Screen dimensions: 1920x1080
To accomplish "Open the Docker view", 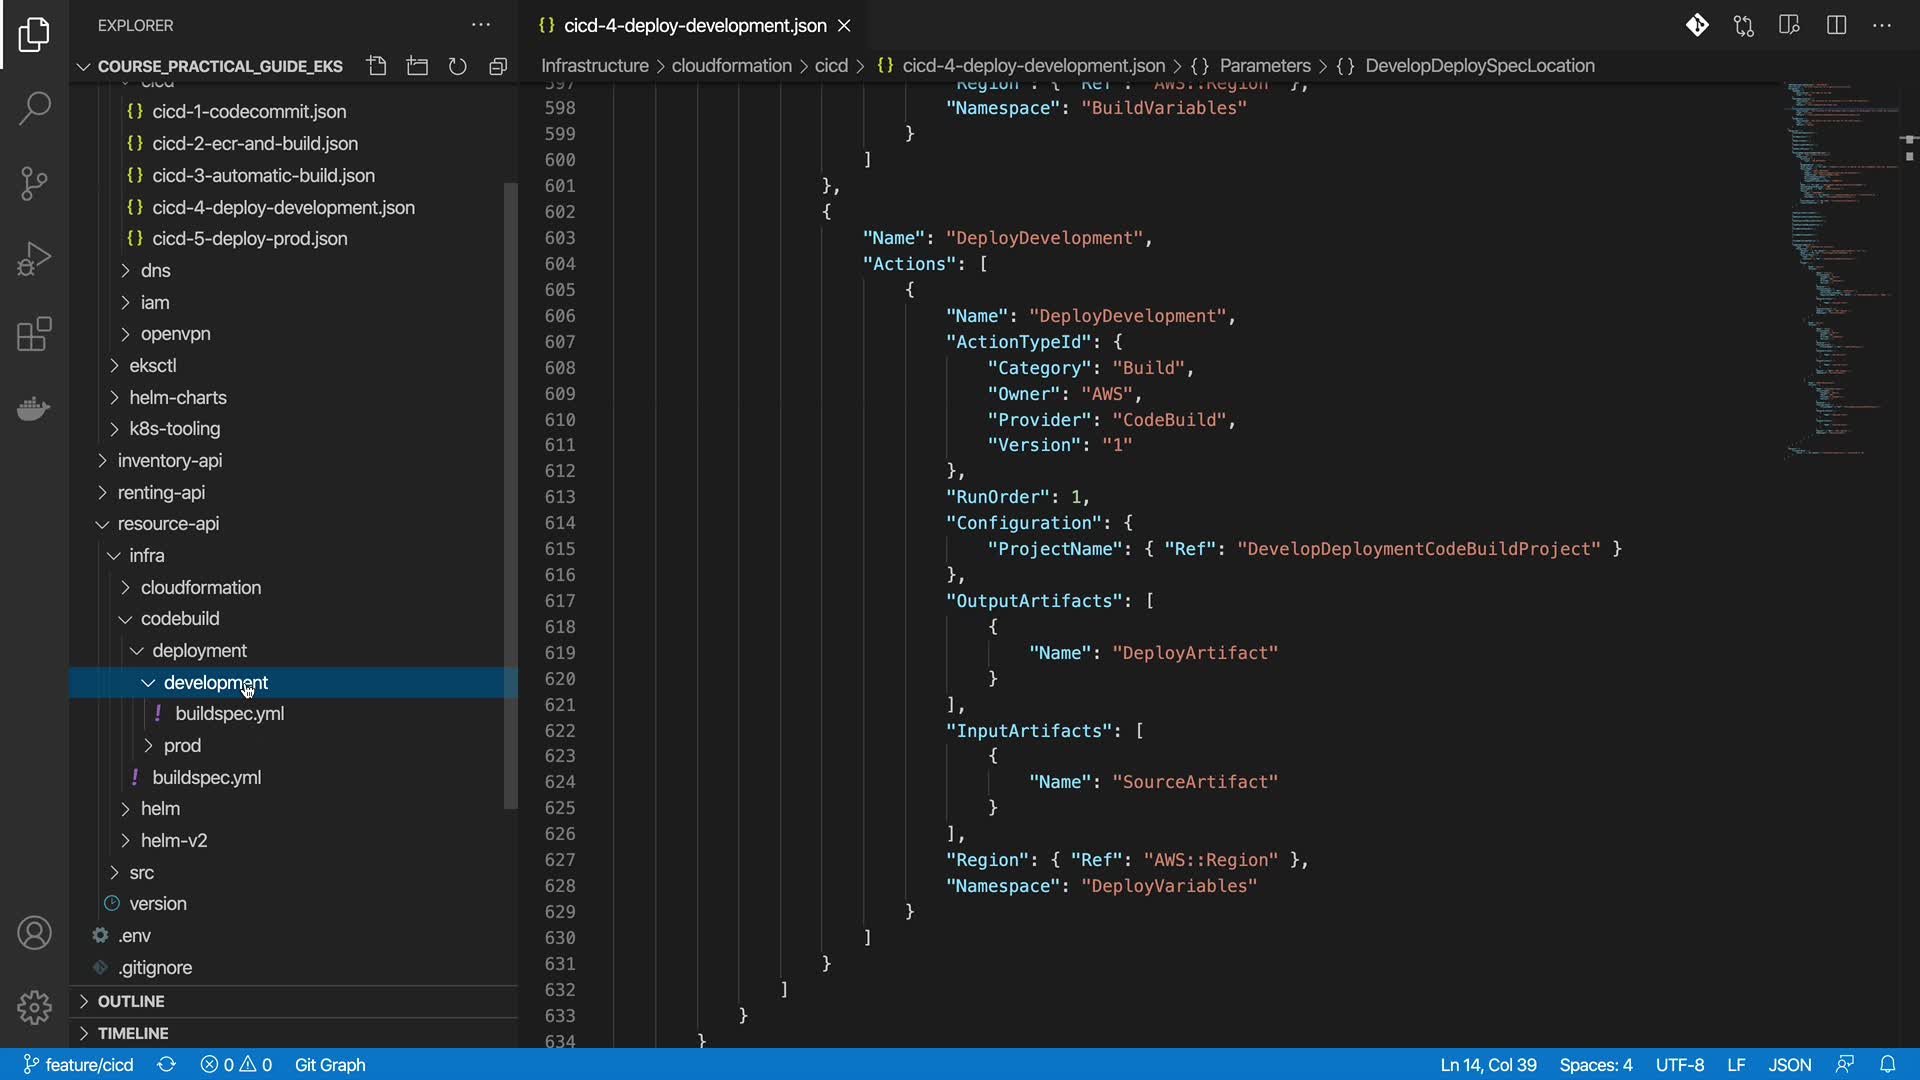I will [34, 408].
